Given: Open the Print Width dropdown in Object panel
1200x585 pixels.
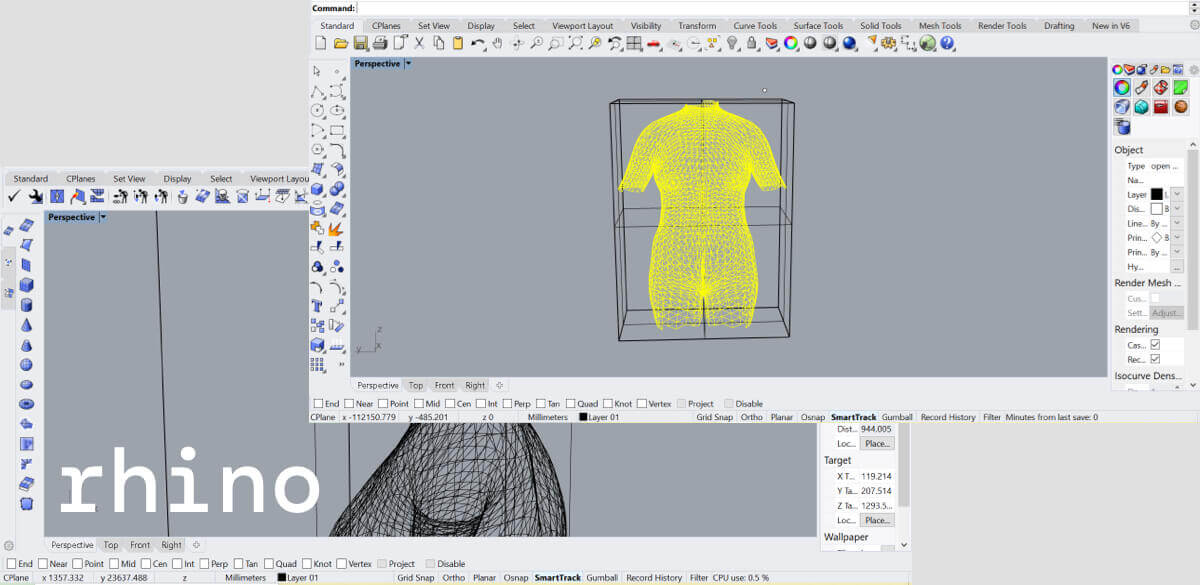Looking at the screenshot, I should (1177, 253).
